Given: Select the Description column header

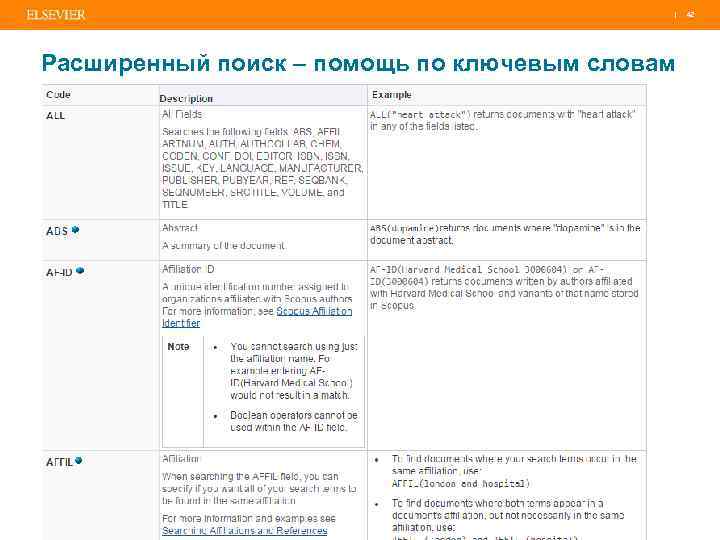Looking at the screenshot, I should coord(186,98).
